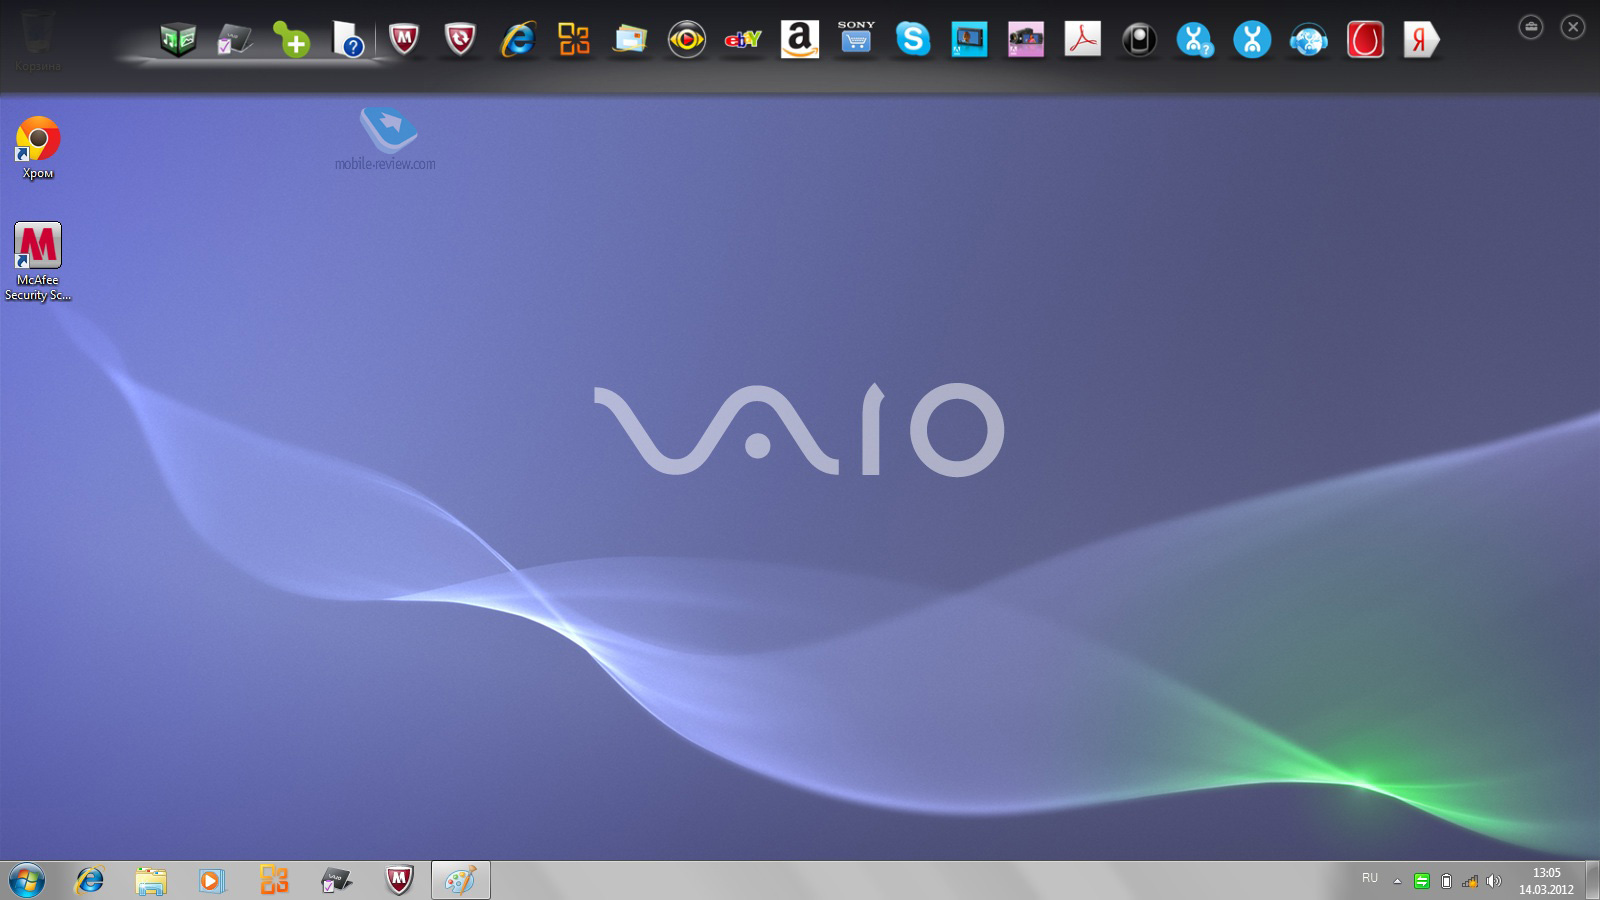Open the pink Adobe video camera icon

tap(1026, 40)
